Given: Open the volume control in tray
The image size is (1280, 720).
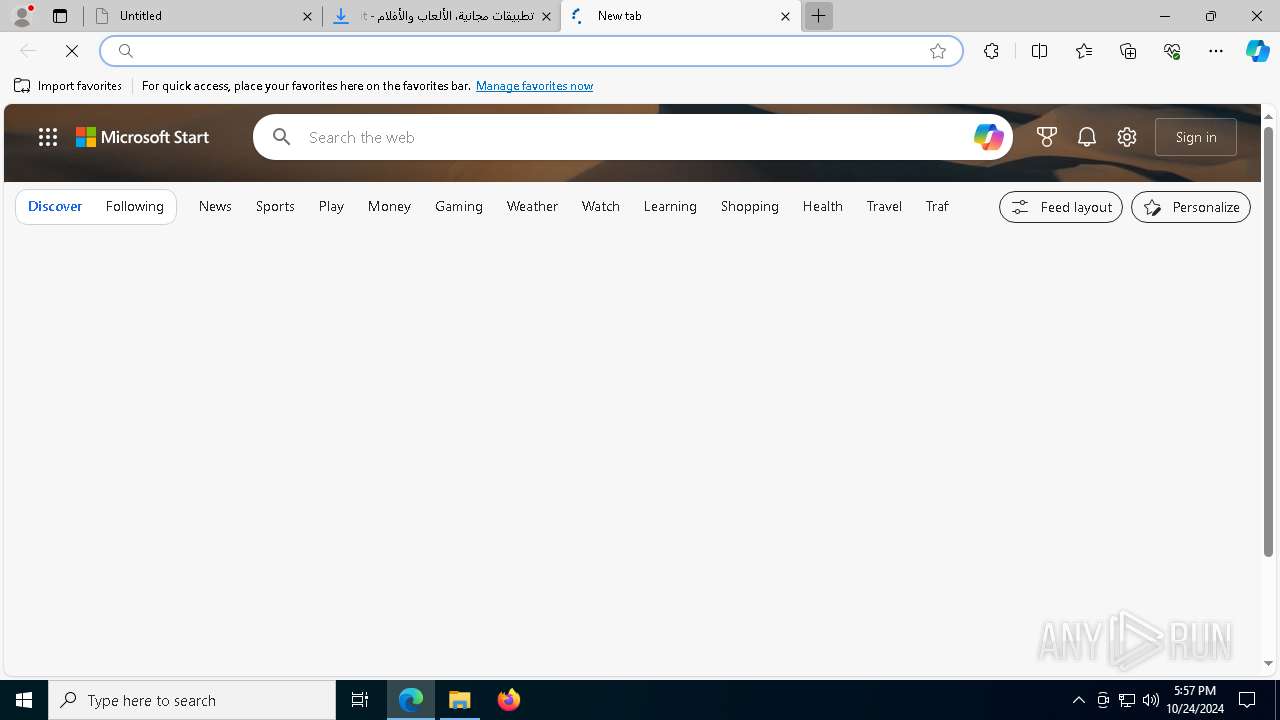Looking at the screenshot, I should click(1151, 700).
